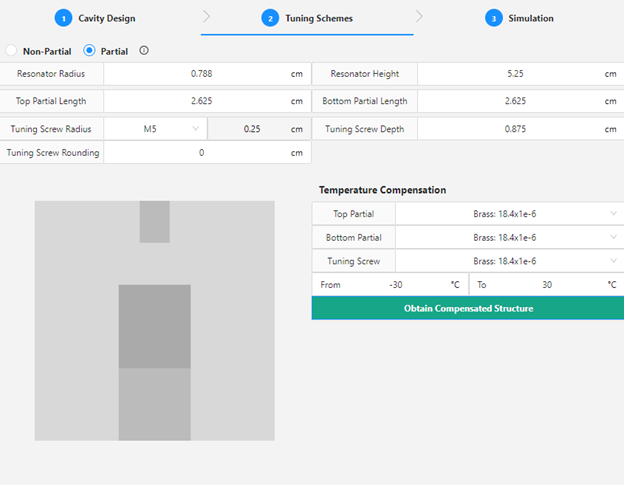This screenshot has width=624, height=485.
Task: Select the Partial radio button
Action: pos(89,51)
